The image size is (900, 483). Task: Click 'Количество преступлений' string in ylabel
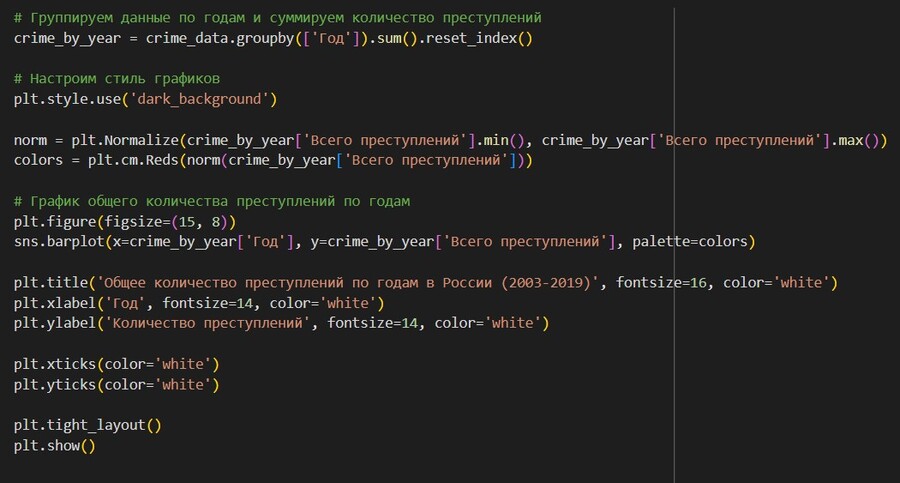tap(207, 323)
